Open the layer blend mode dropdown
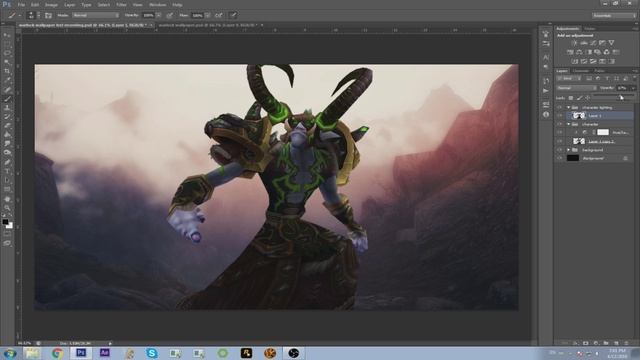The height and width of the screenshot is (360, 640). pos(576,88)
